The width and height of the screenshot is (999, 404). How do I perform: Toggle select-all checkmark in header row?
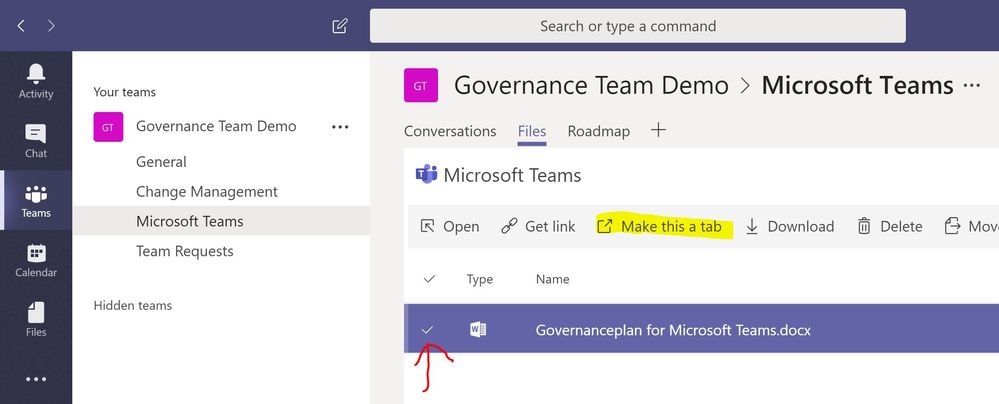click(x=429, y=278)
